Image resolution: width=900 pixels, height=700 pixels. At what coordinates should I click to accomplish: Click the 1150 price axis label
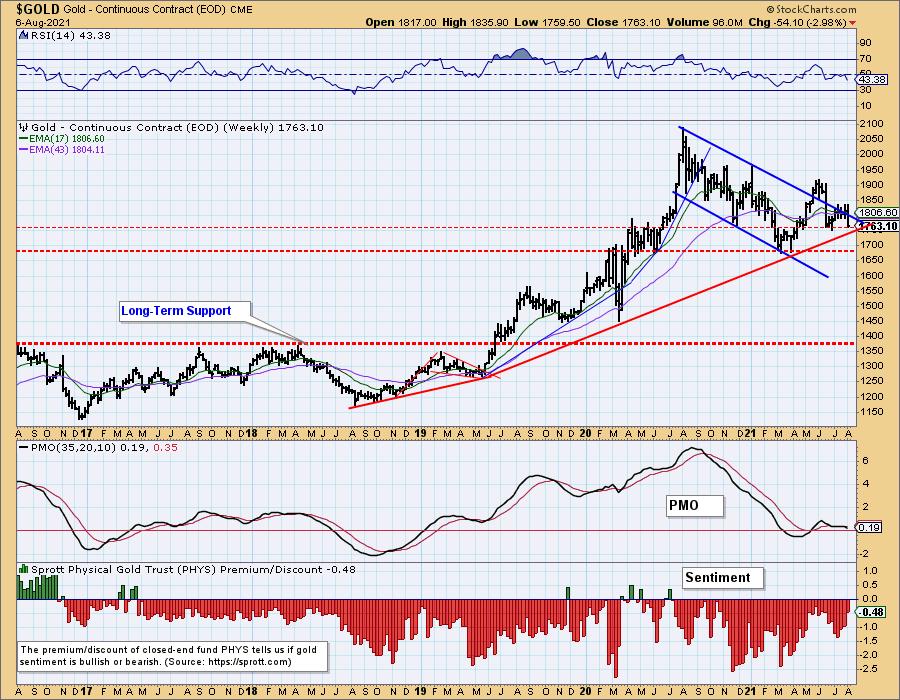(872, 412)
